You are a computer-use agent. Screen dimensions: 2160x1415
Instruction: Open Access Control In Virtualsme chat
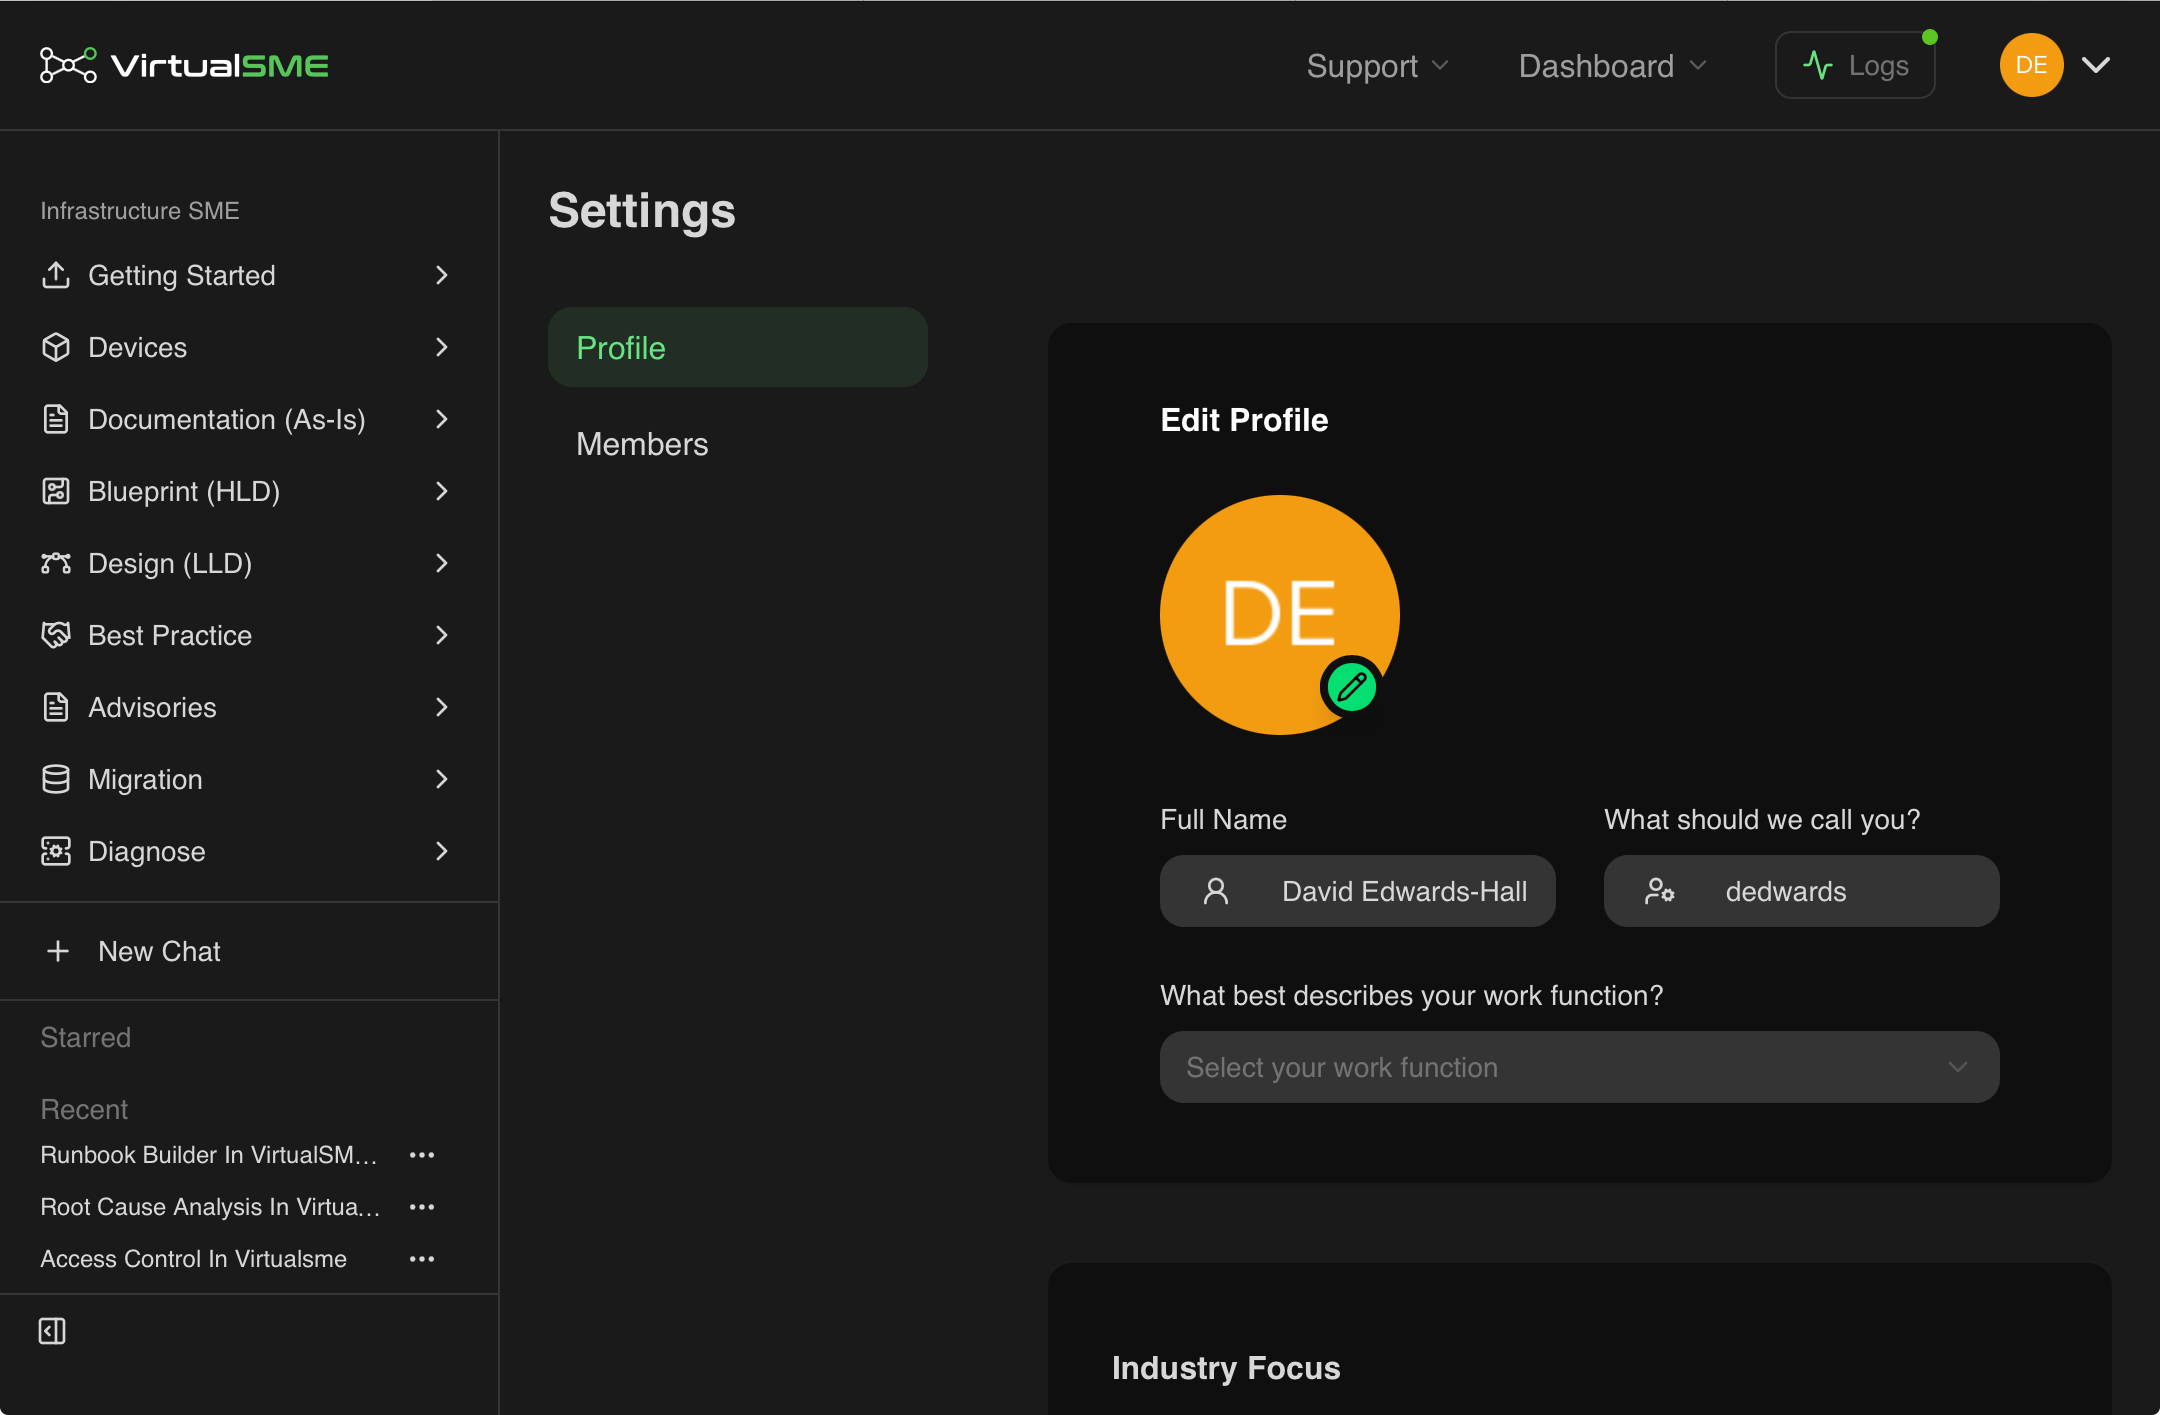pos(193,1259)
